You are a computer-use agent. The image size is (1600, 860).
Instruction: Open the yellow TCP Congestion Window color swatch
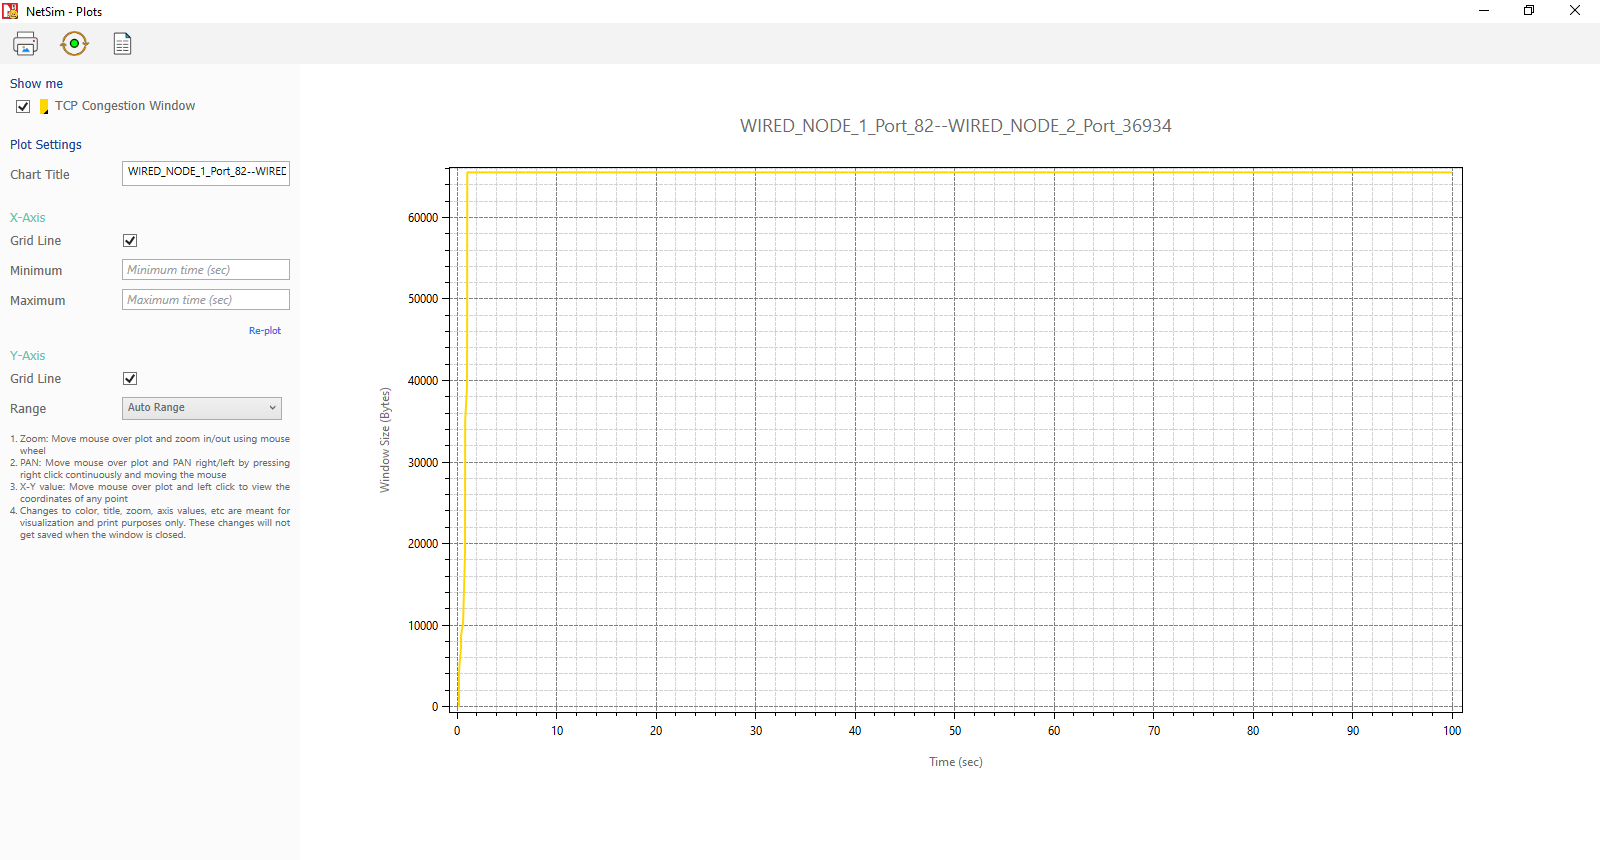pyautogui.click(x=44, y=106)
